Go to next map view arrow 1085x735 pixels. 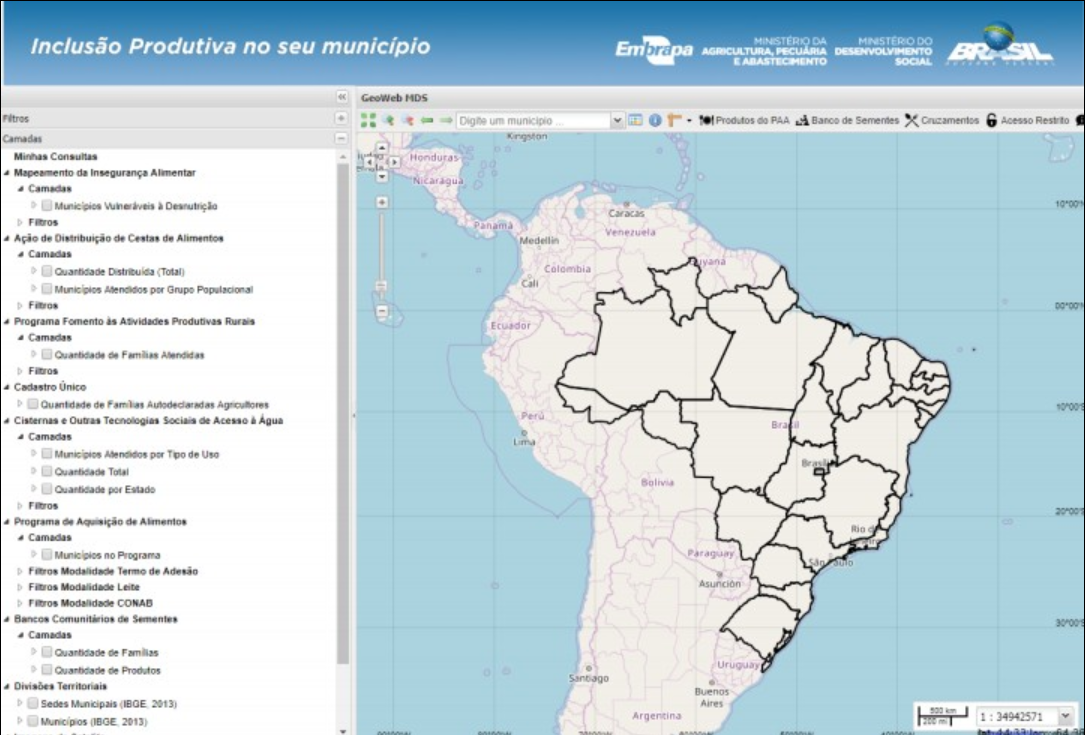pos(446,120)
